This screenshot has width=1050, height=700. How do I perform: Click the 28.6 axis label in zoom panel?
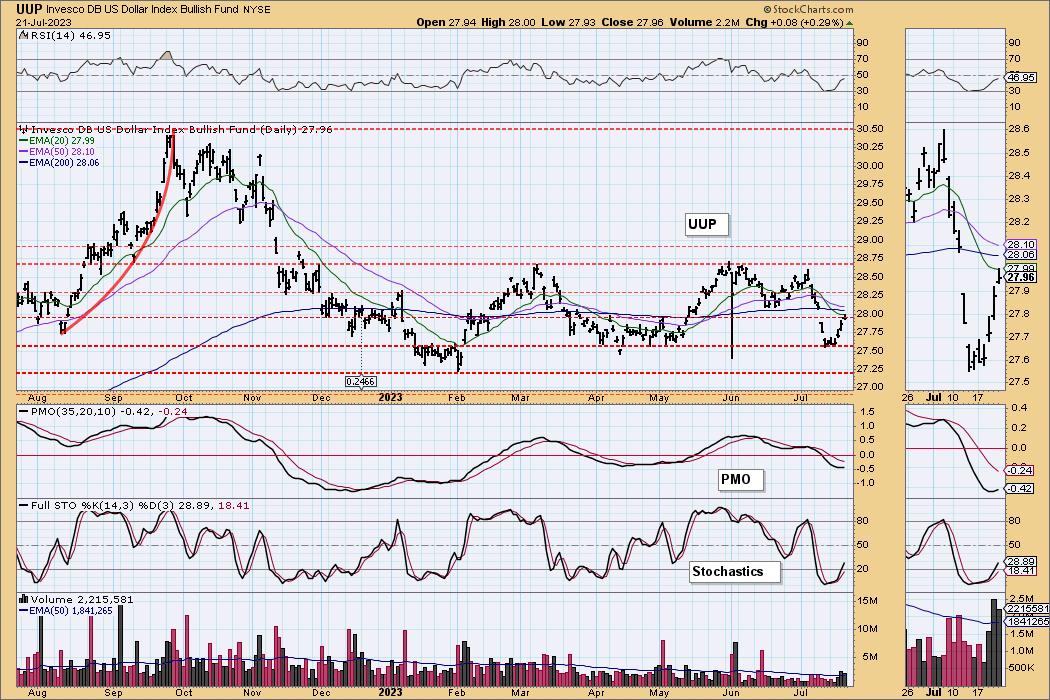[1019, 129]
